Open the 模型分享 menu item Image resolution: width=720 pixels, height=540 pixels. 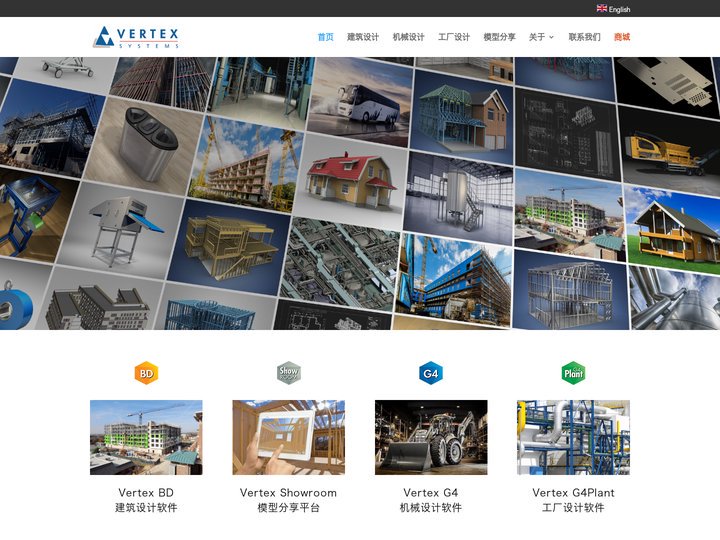click(499, 37)
